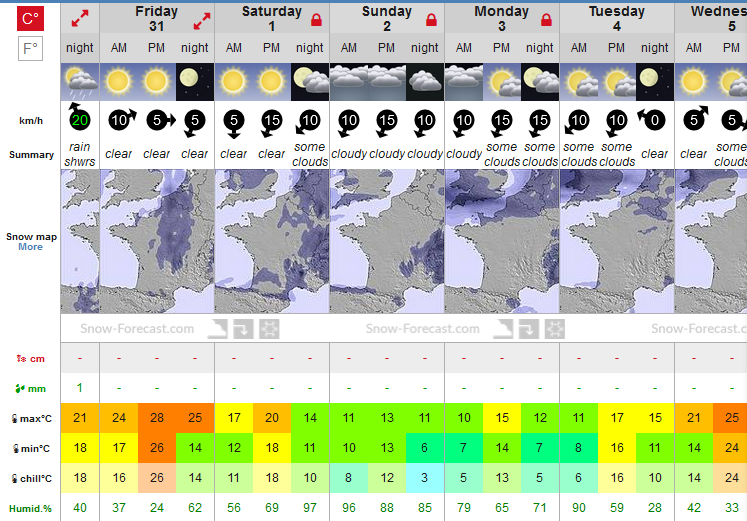
Task: Click Monday PM max temperature 15
Action: click(x=502, y=418)
